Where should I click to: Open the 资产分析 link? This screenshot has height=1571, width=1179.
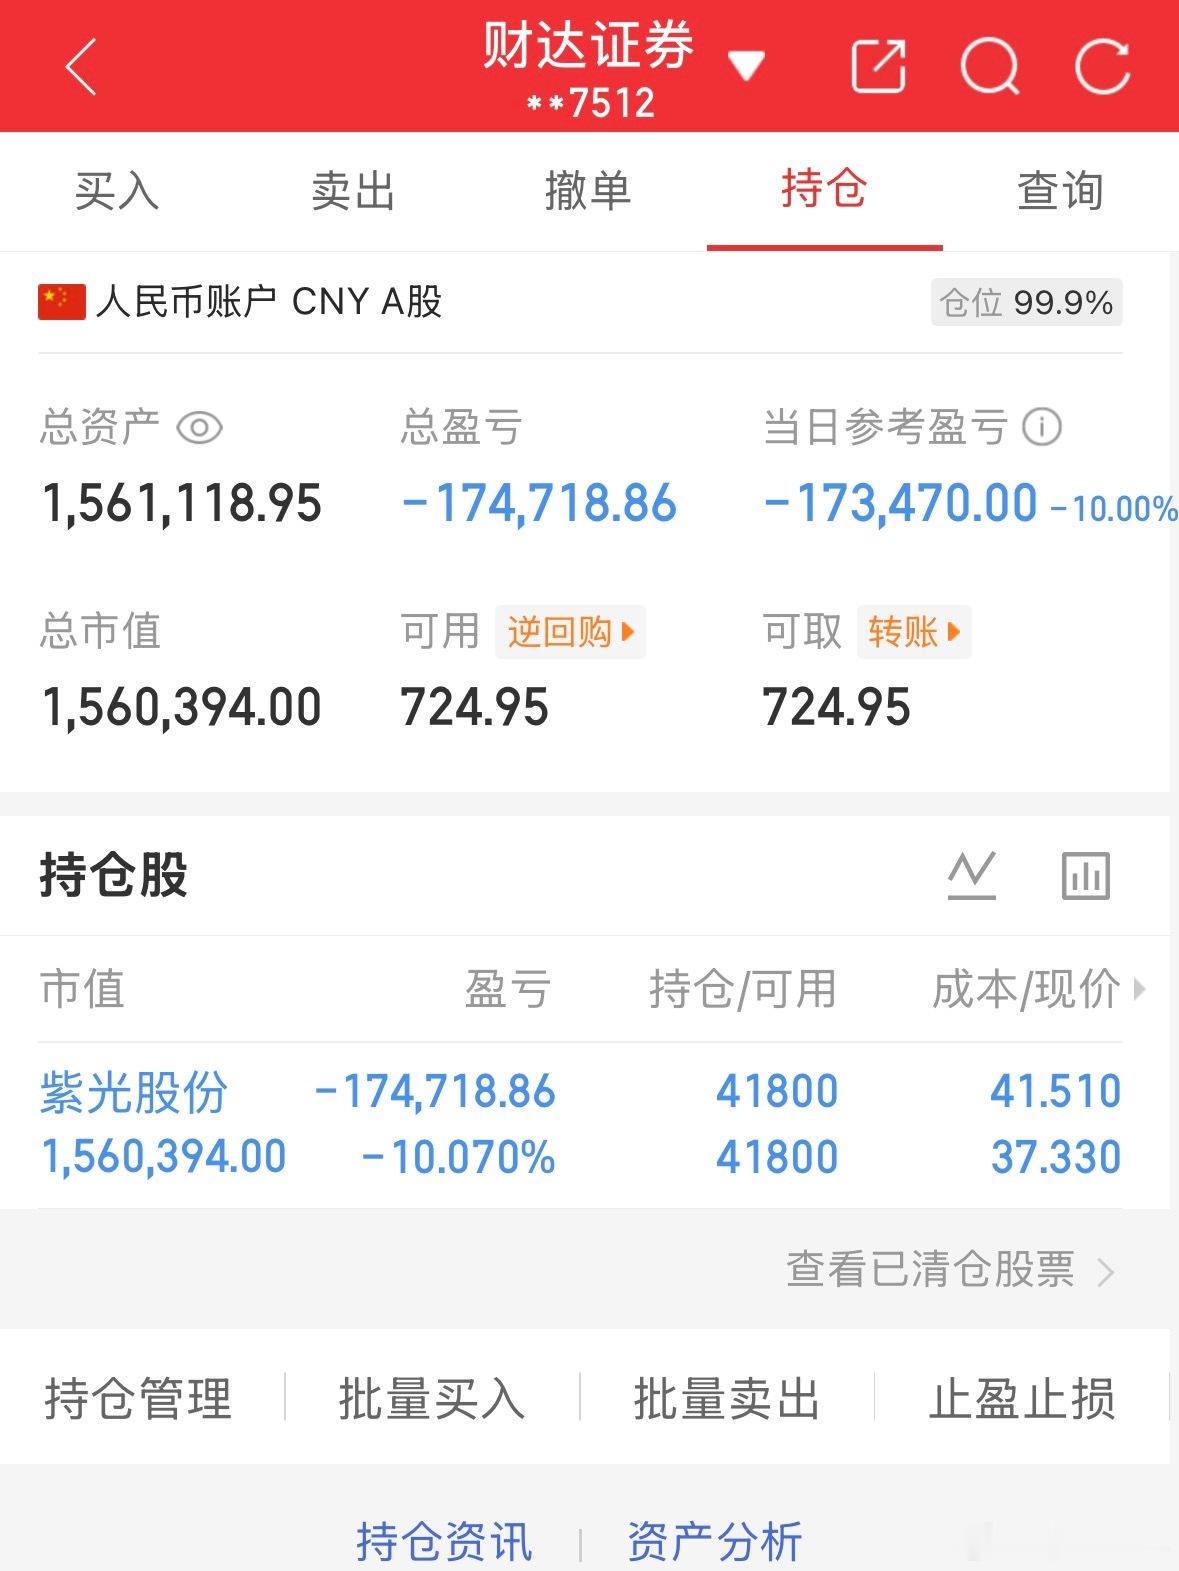715,1541
